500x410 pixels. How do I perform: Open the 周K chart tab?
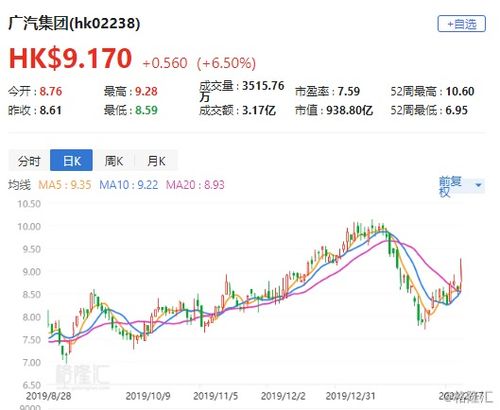114,161
